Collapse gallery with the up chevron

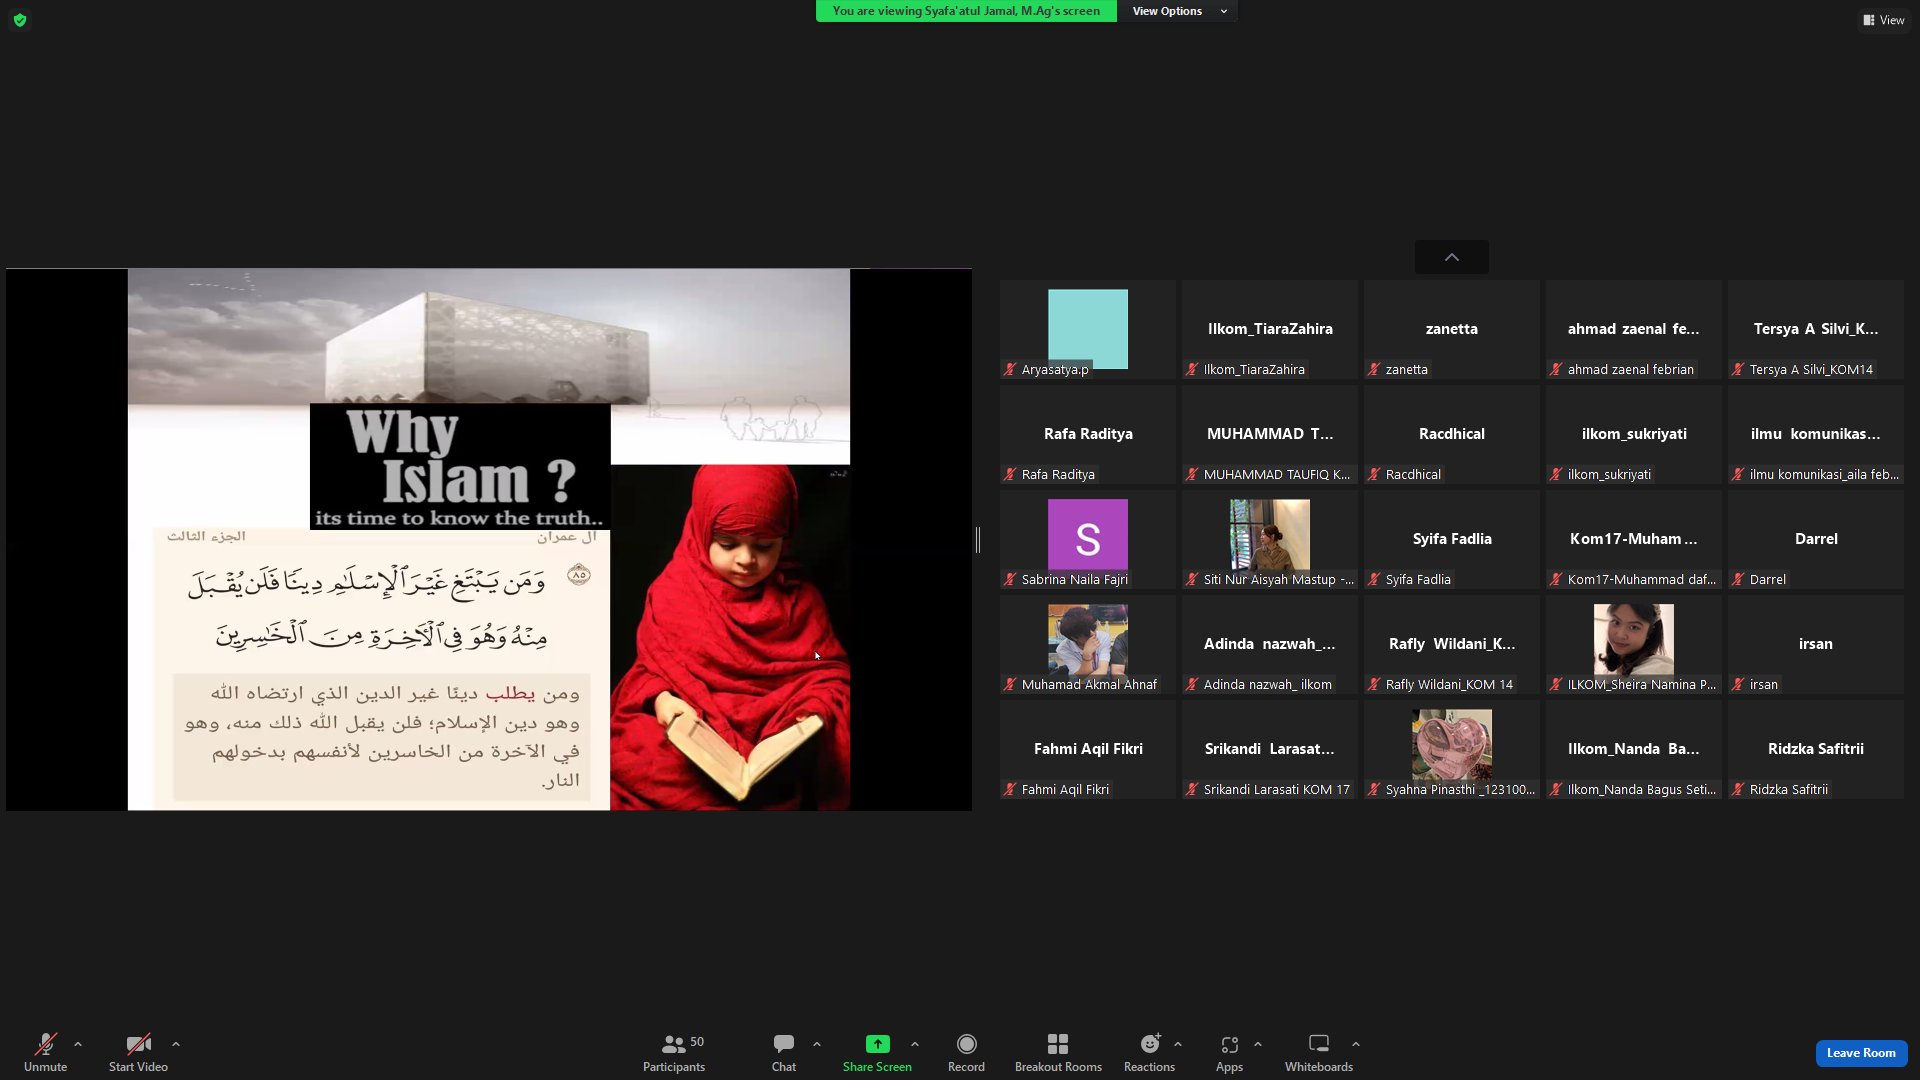(1452, 257)
